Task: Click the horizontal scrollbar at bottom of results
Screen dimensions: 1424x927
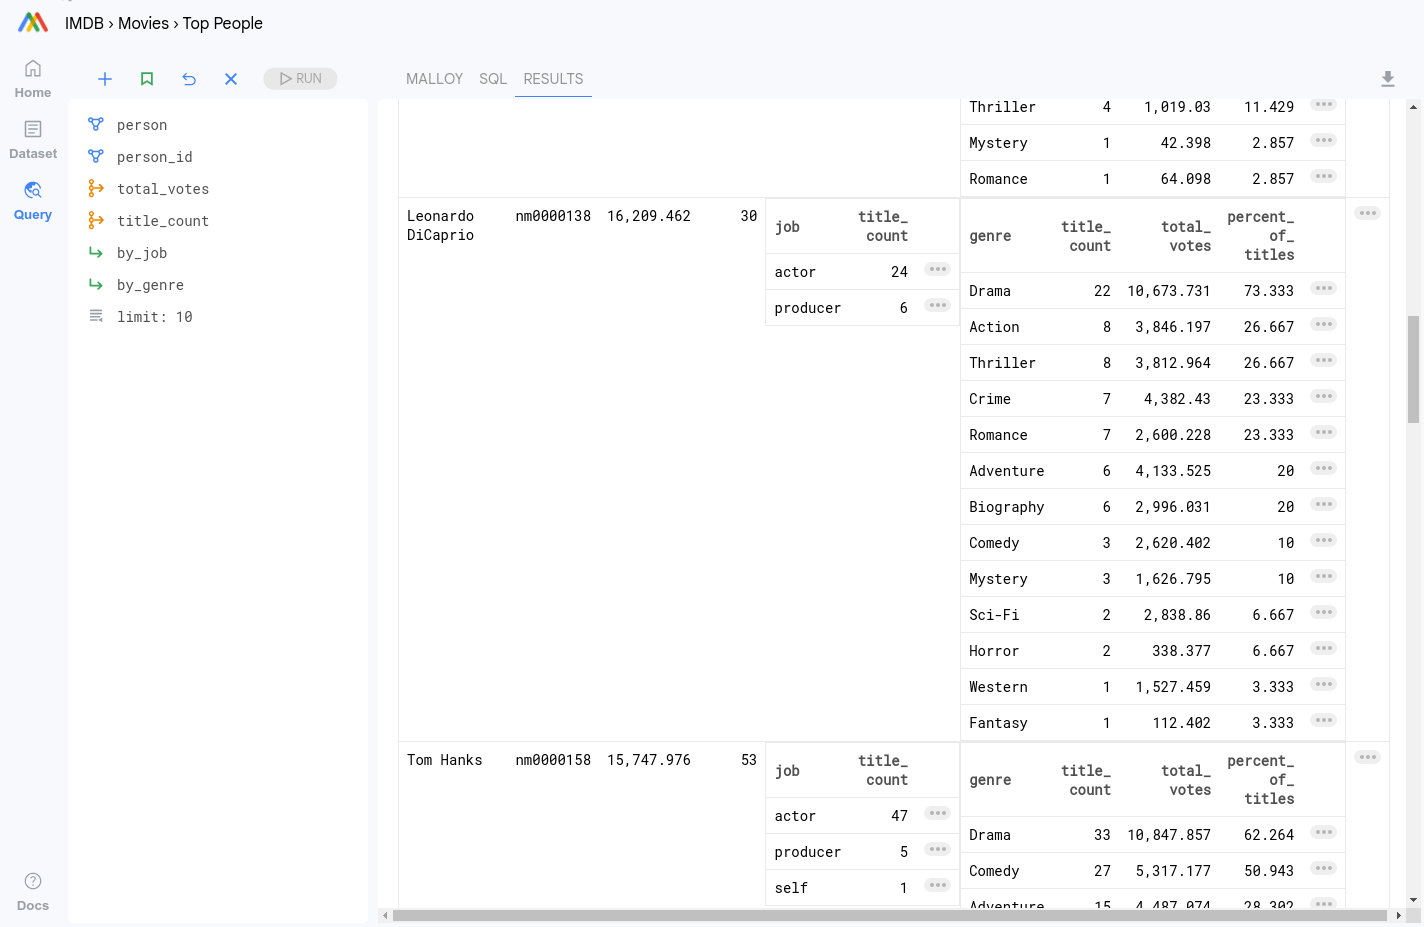Action: (x=890, y=915)
